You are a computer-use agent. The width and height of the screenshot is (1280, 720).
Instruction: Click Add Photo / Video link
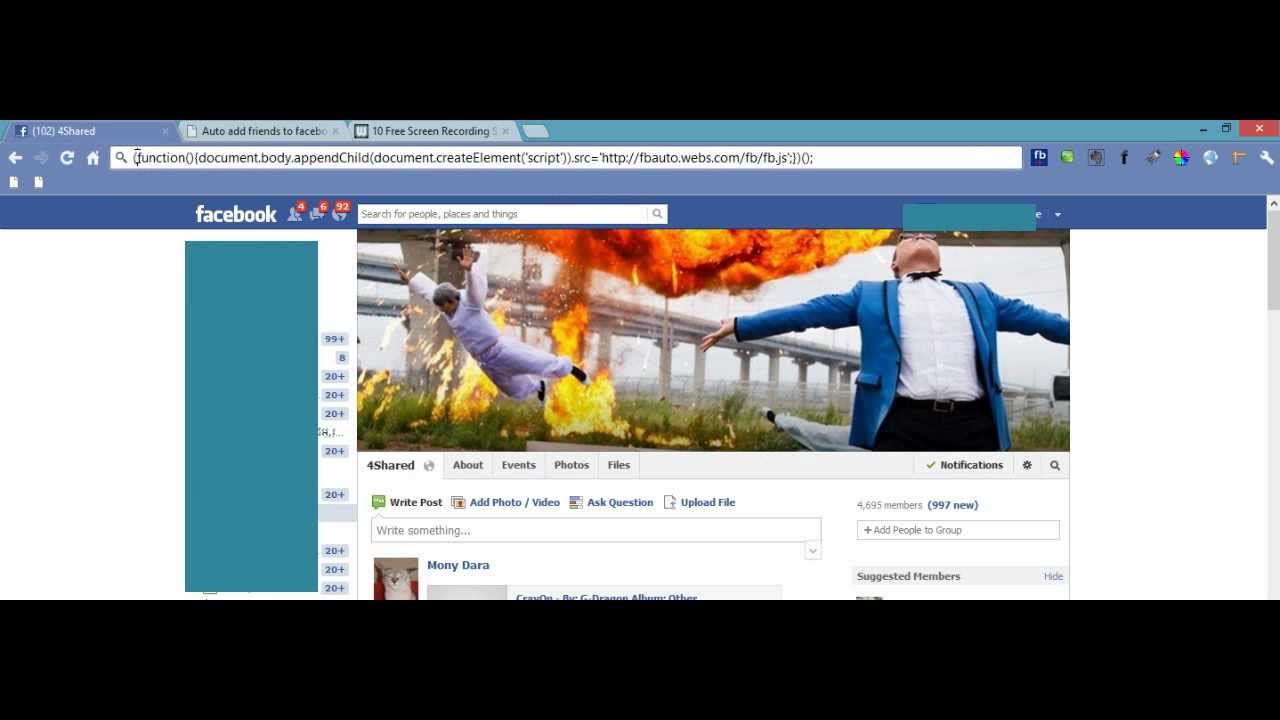[506, 502]
